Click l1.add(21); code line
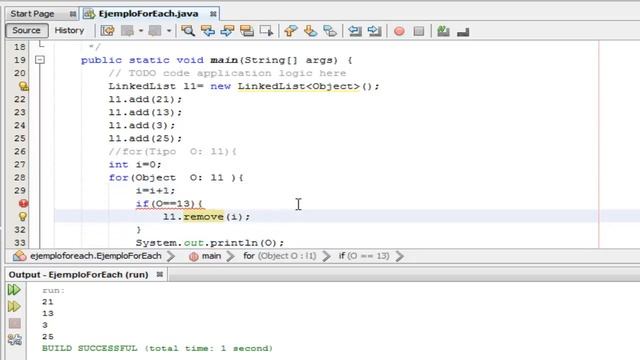This screenshot has height=360, width=640. [x=145, y=99]
